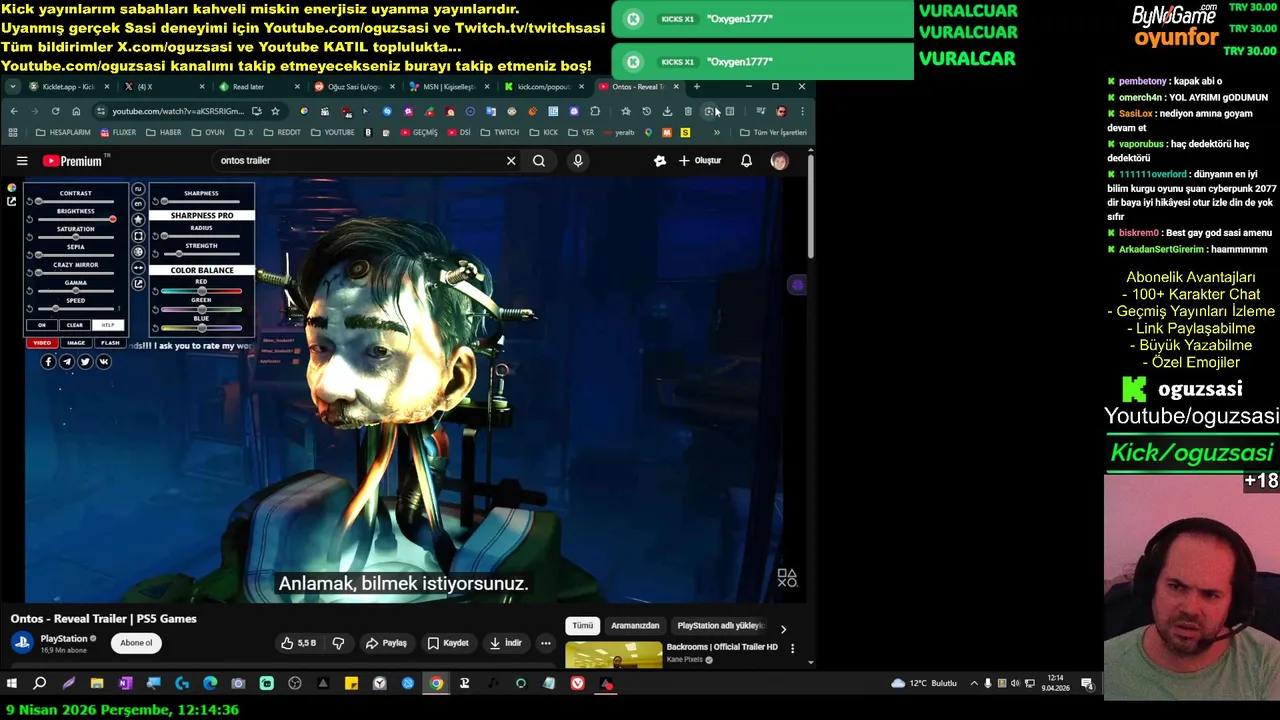Go to the Chrome home page
1280x720 pixels.
[x=76, y=111]
